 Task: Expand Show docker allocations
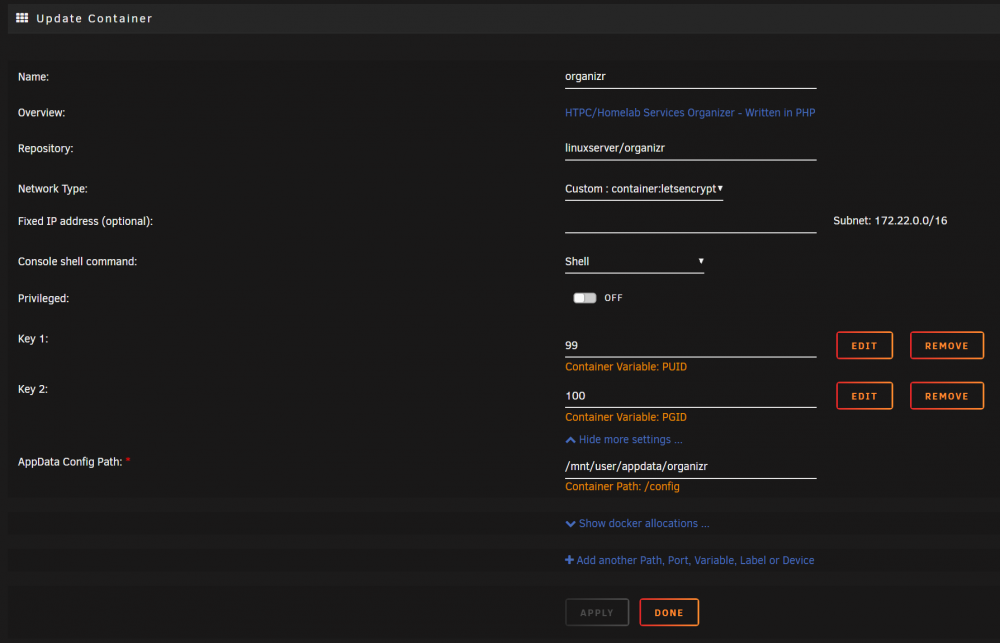pos(637,523)
